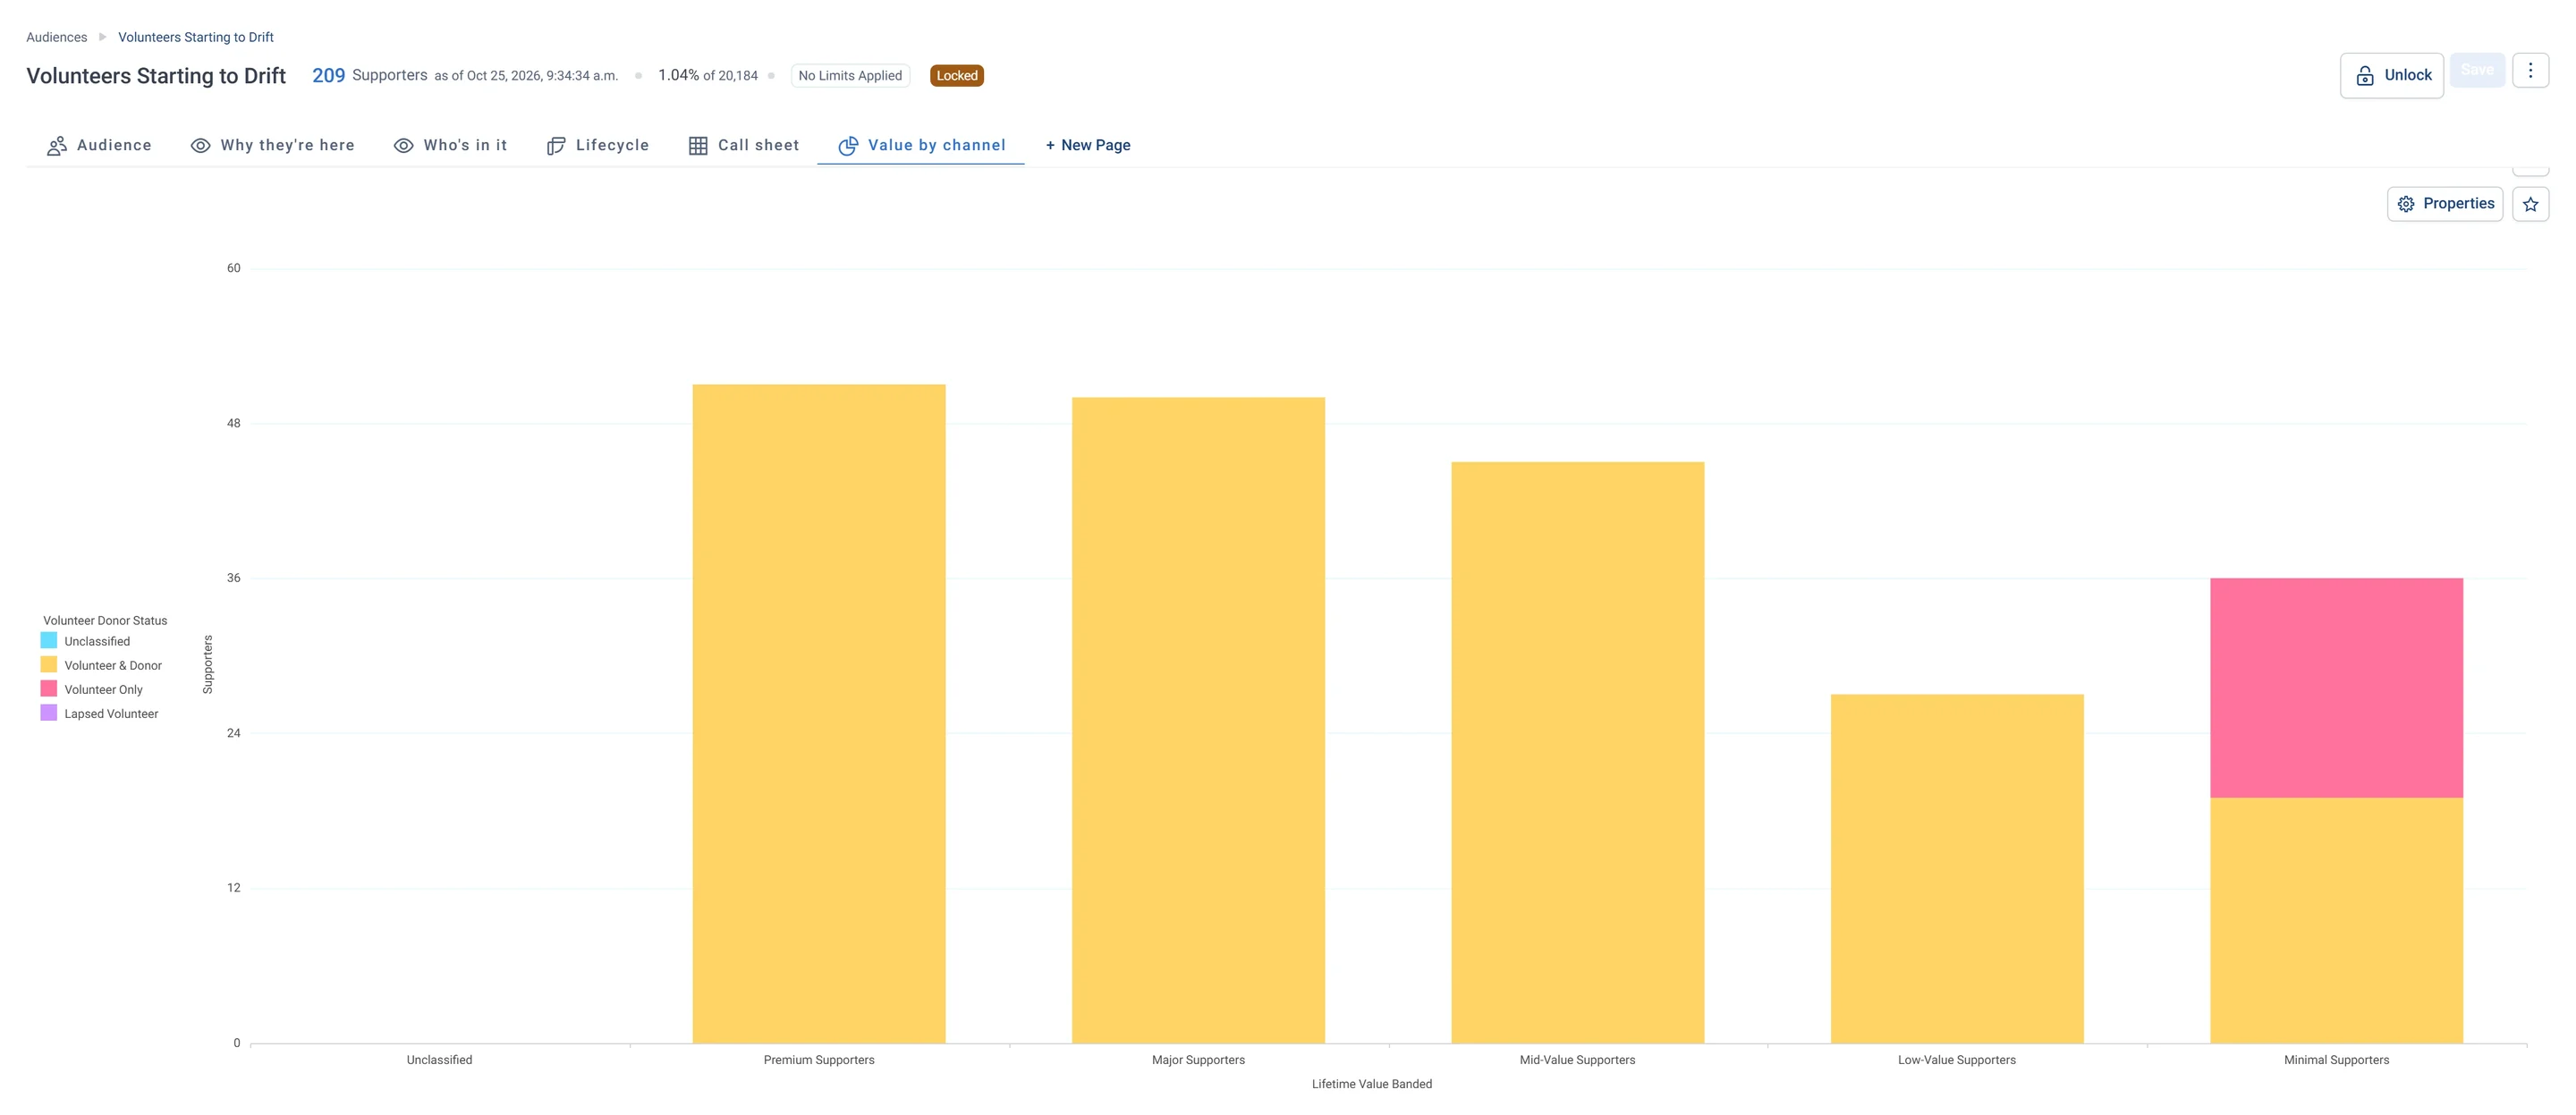Go to the Lifecycle tab
The width and height of the screenshot is (2576, 1115).
pyautogui.click(x=598, y=145)
